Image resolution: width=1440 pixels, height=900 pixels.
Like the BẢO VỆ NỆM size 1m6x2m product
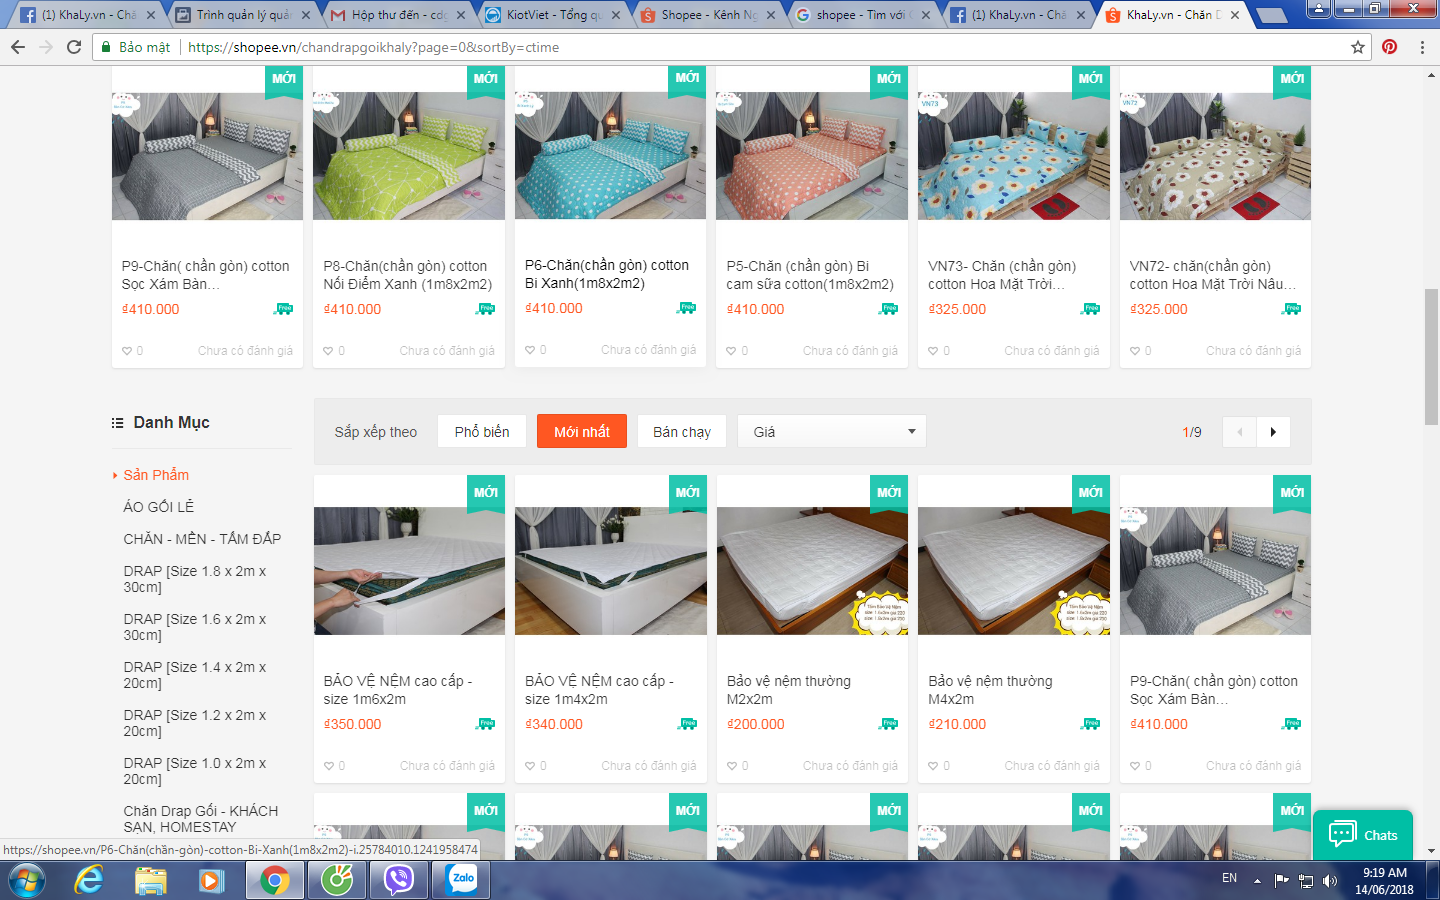pos(329,766)
